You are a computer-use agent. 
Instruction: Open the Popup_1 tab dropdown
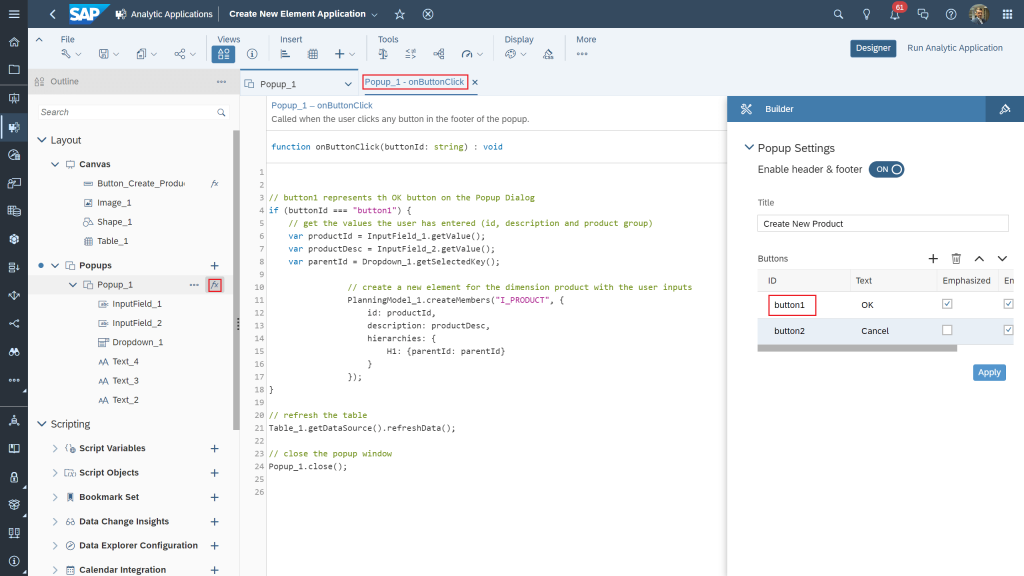pyautogui.click(x=348, y=84)
